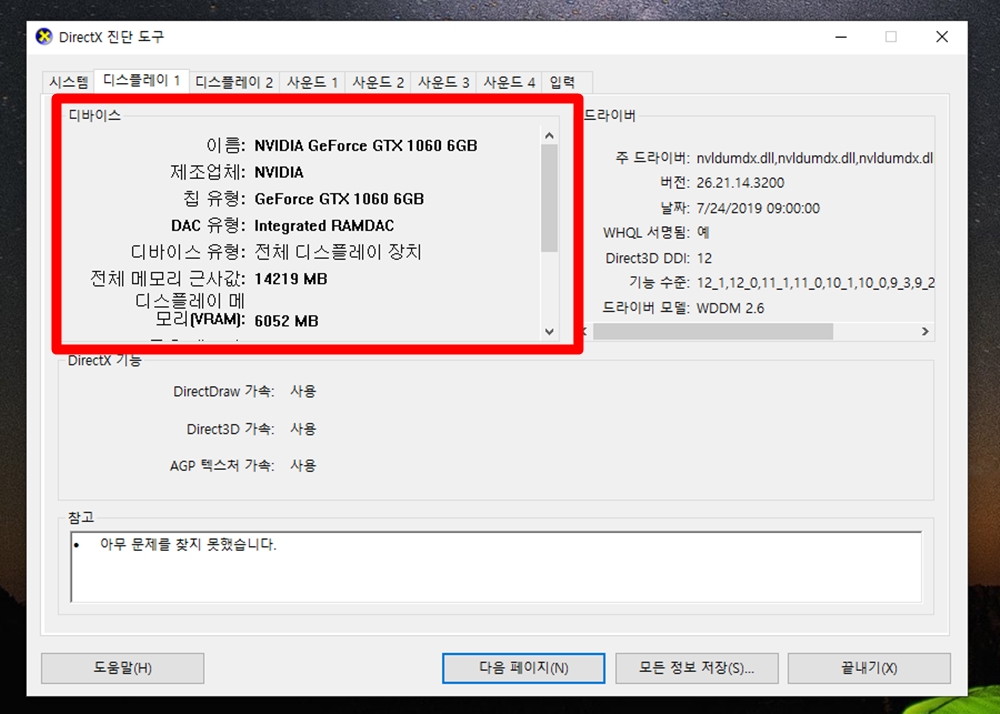Click the WDDM 2.6 driver model value
The width and height of the screenshot is (1000, 714).
click(730, 309)
